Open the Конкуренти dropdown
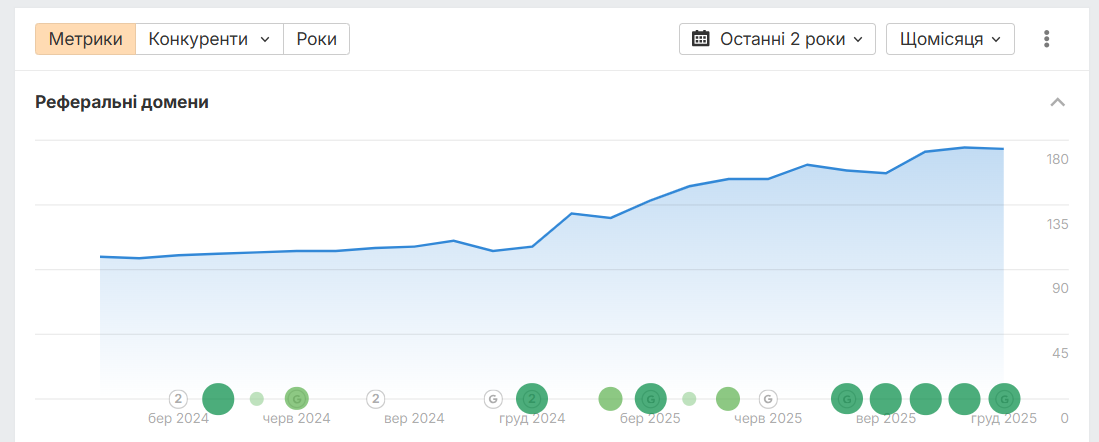This screenshot has width=1099, height=442. tap(210, 39)
